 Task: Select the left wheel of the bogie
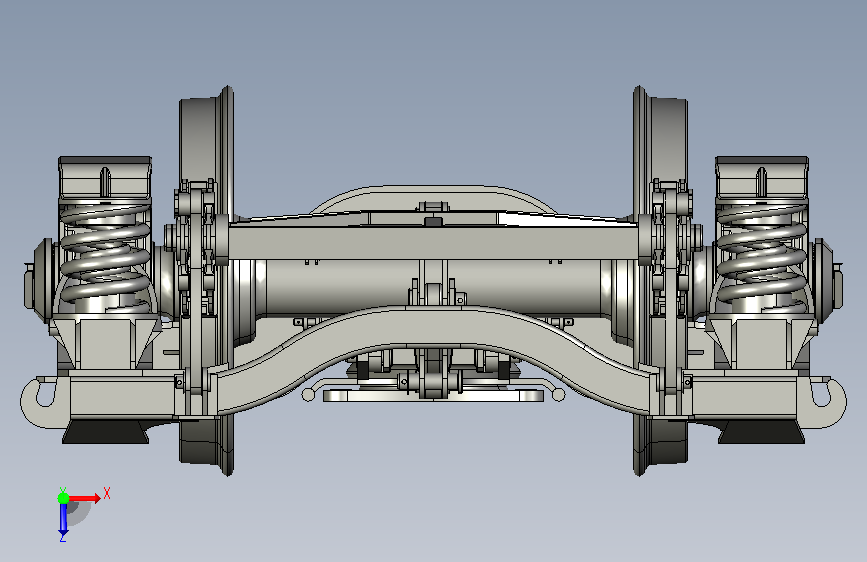[x=207, y=144]
